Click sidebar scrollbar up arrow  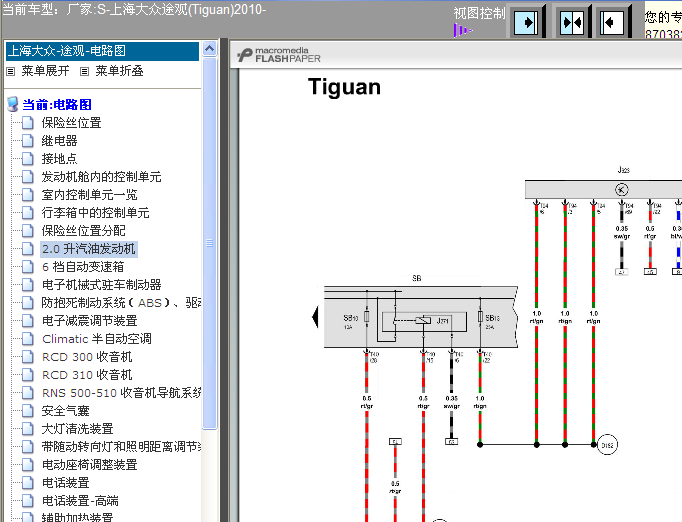[x=210, y=49]
